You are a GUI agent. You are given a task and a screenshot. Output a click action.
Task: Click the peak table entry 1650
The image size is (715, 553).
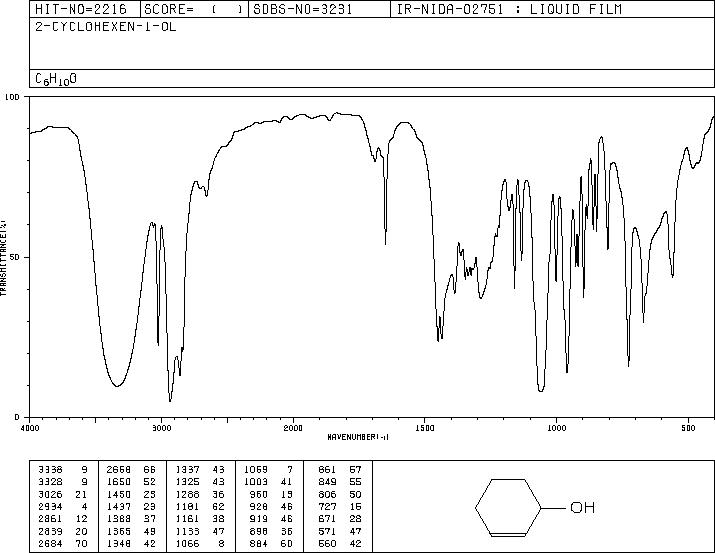pyautogui.click(x=119, y=482)
